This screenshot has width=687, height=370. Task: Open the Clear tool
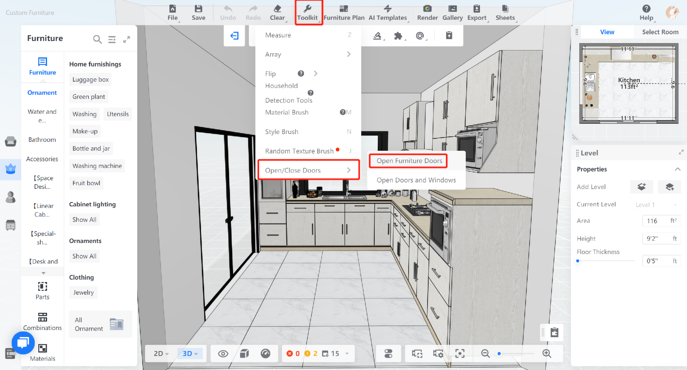277,13
